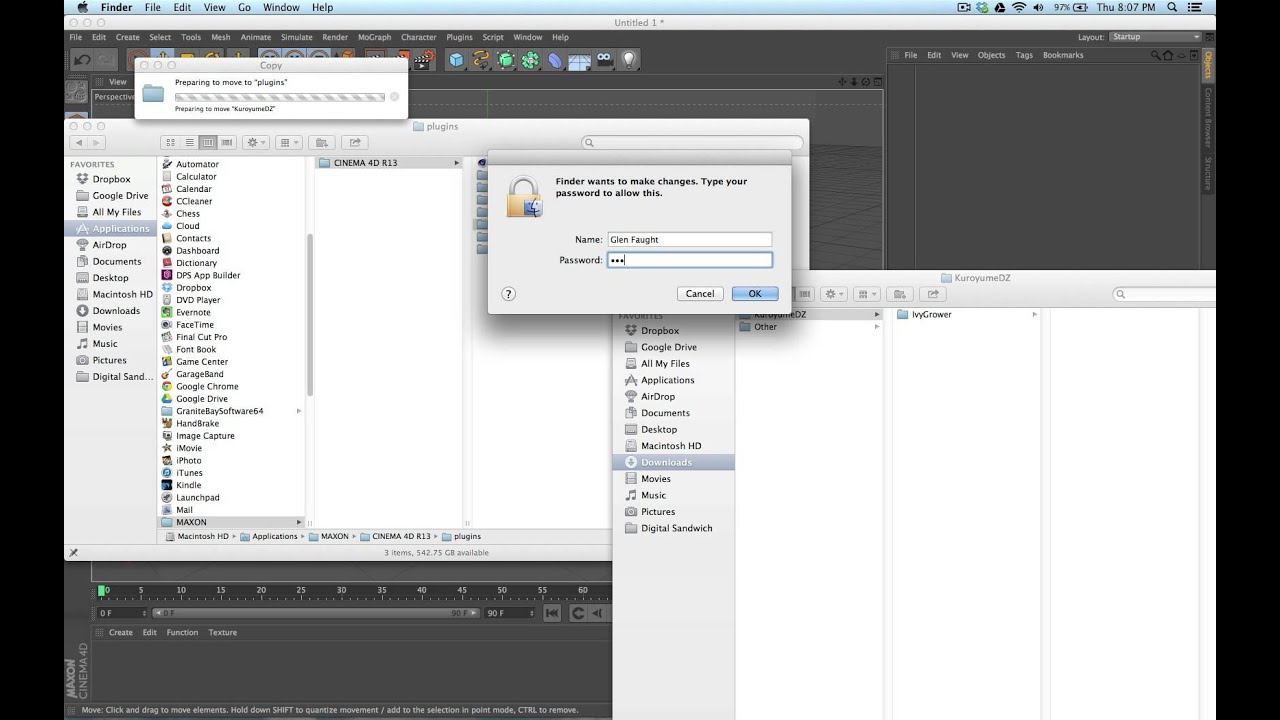
Task: Click the new folder icon in KuroyumeDZ window
Action: [899, 294]
